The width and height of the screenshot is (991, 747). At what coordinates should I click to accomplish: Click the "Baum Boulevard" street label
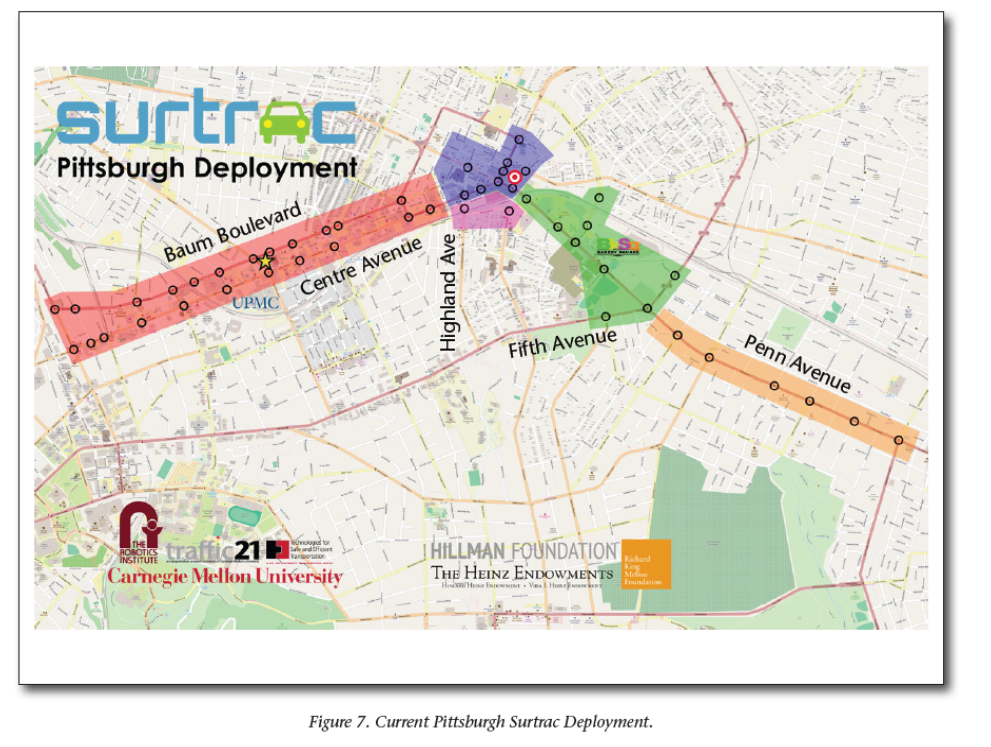pos(233,232)
